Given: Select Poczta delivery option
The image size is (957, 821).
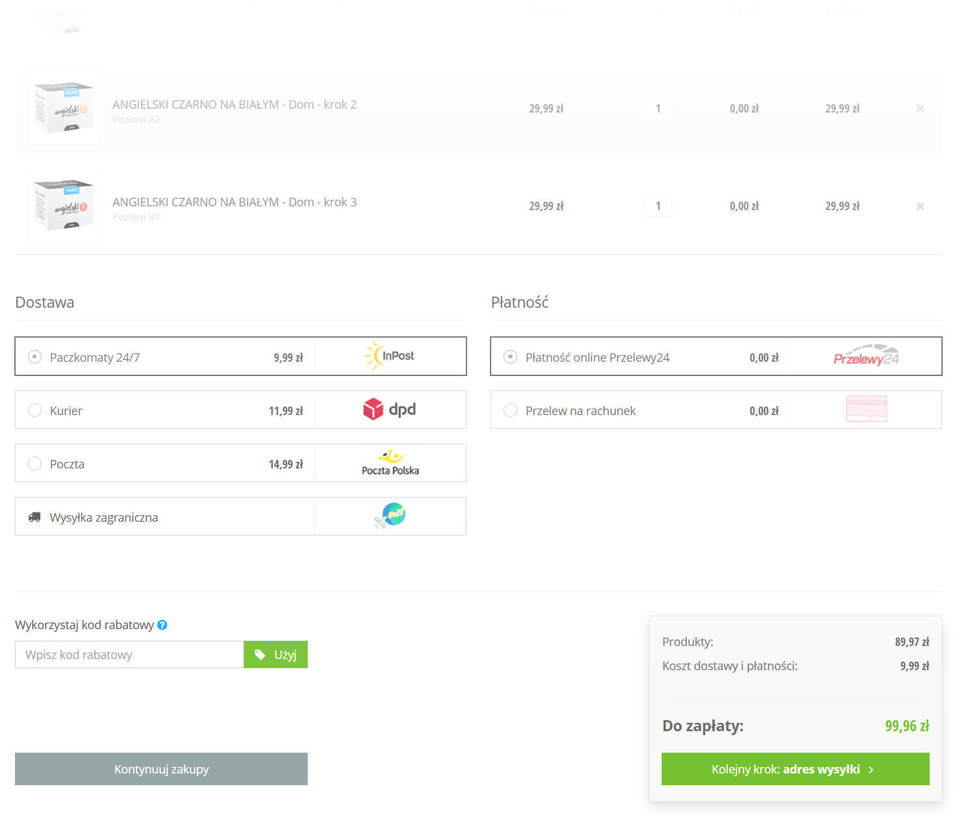Looking at the screenshot, I should click(x=35, y=464).
